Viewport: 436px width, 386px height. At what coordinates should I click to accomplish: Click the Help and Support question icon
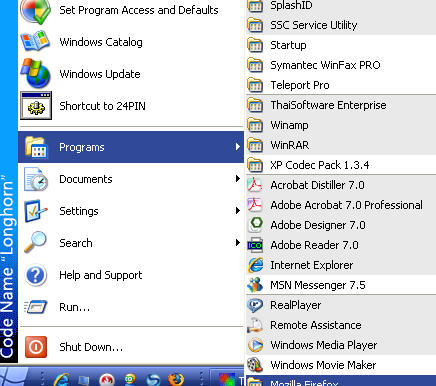36,275
